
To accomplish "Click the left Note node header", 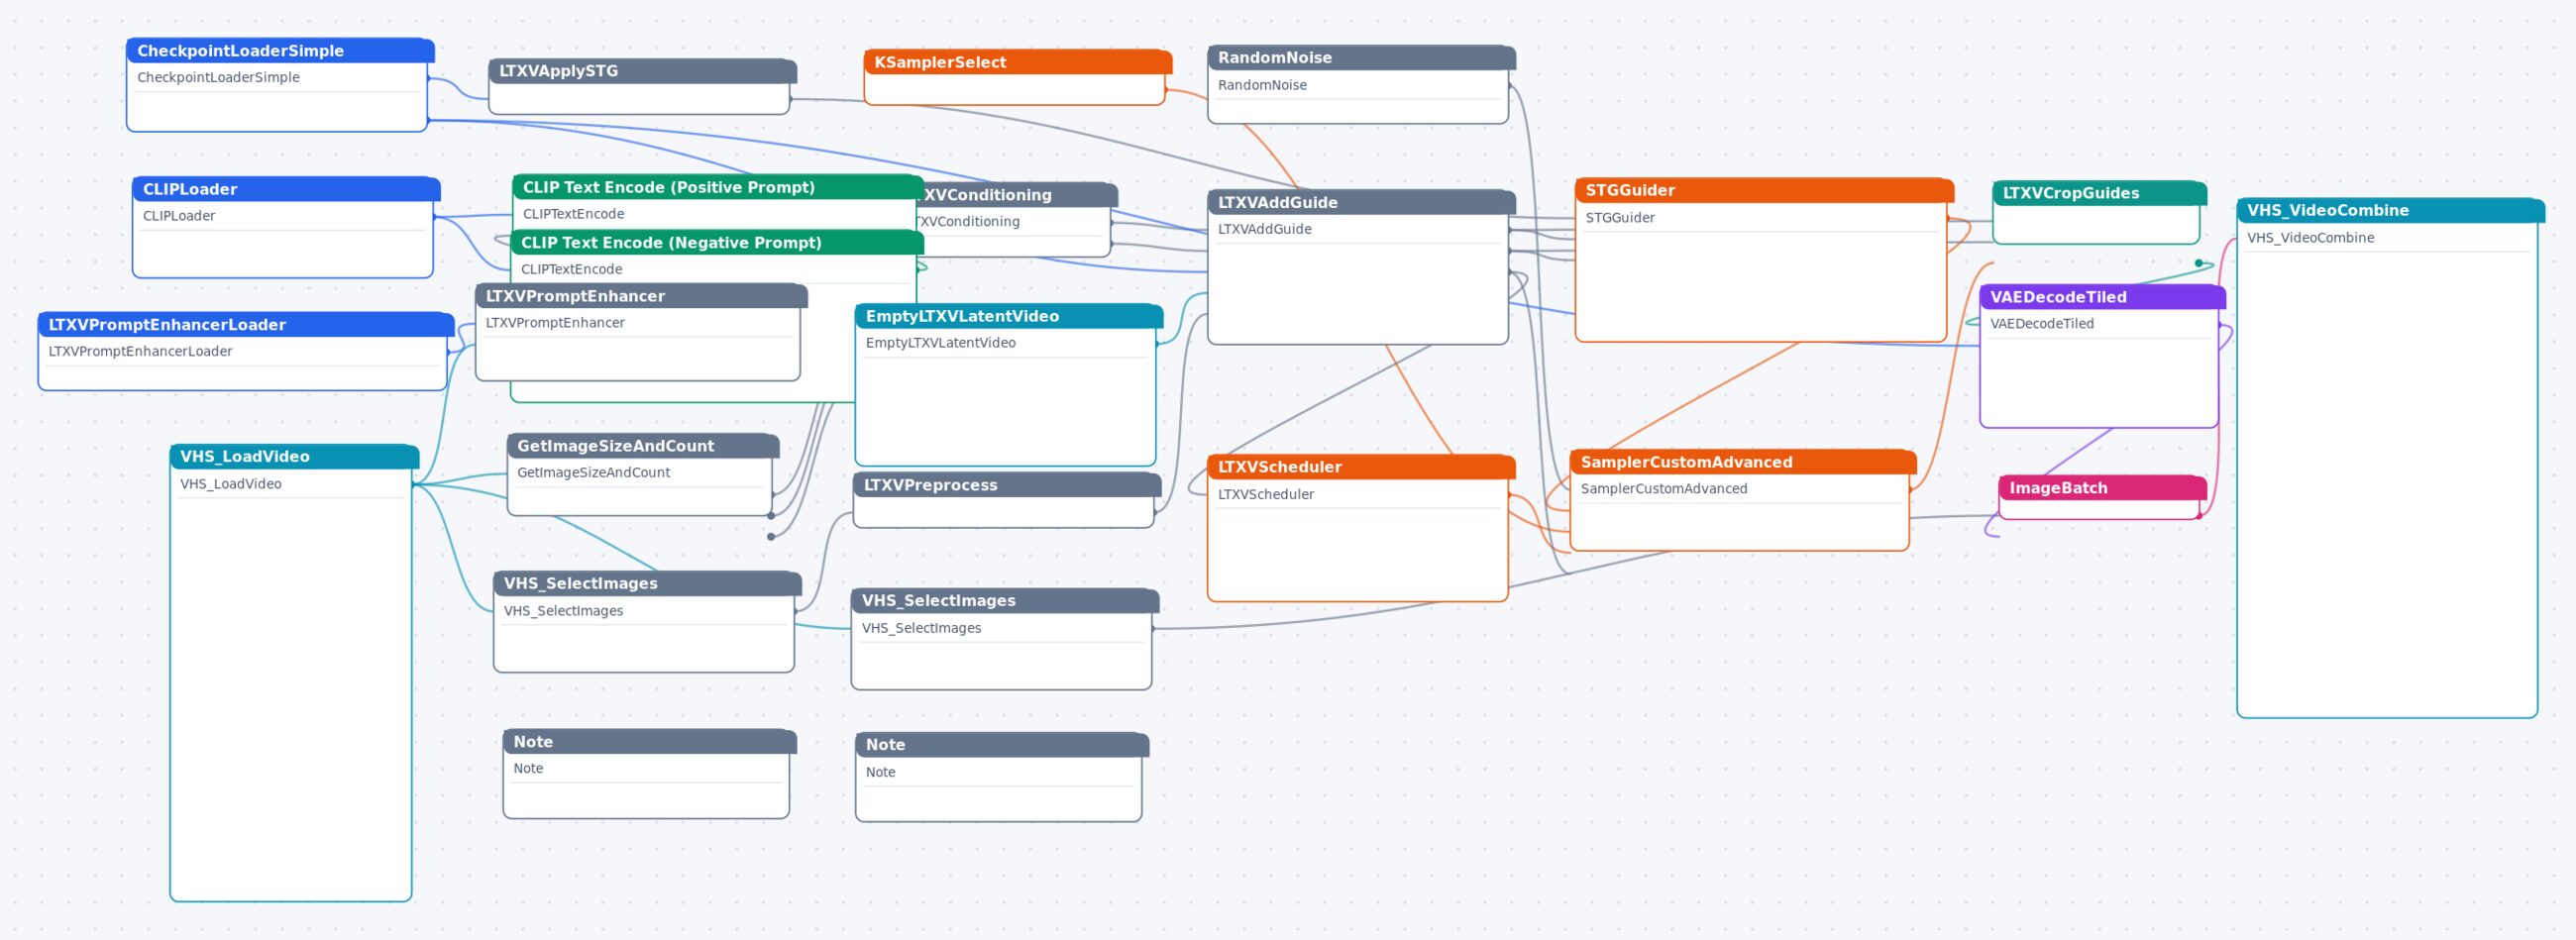I will pos(649,742).
